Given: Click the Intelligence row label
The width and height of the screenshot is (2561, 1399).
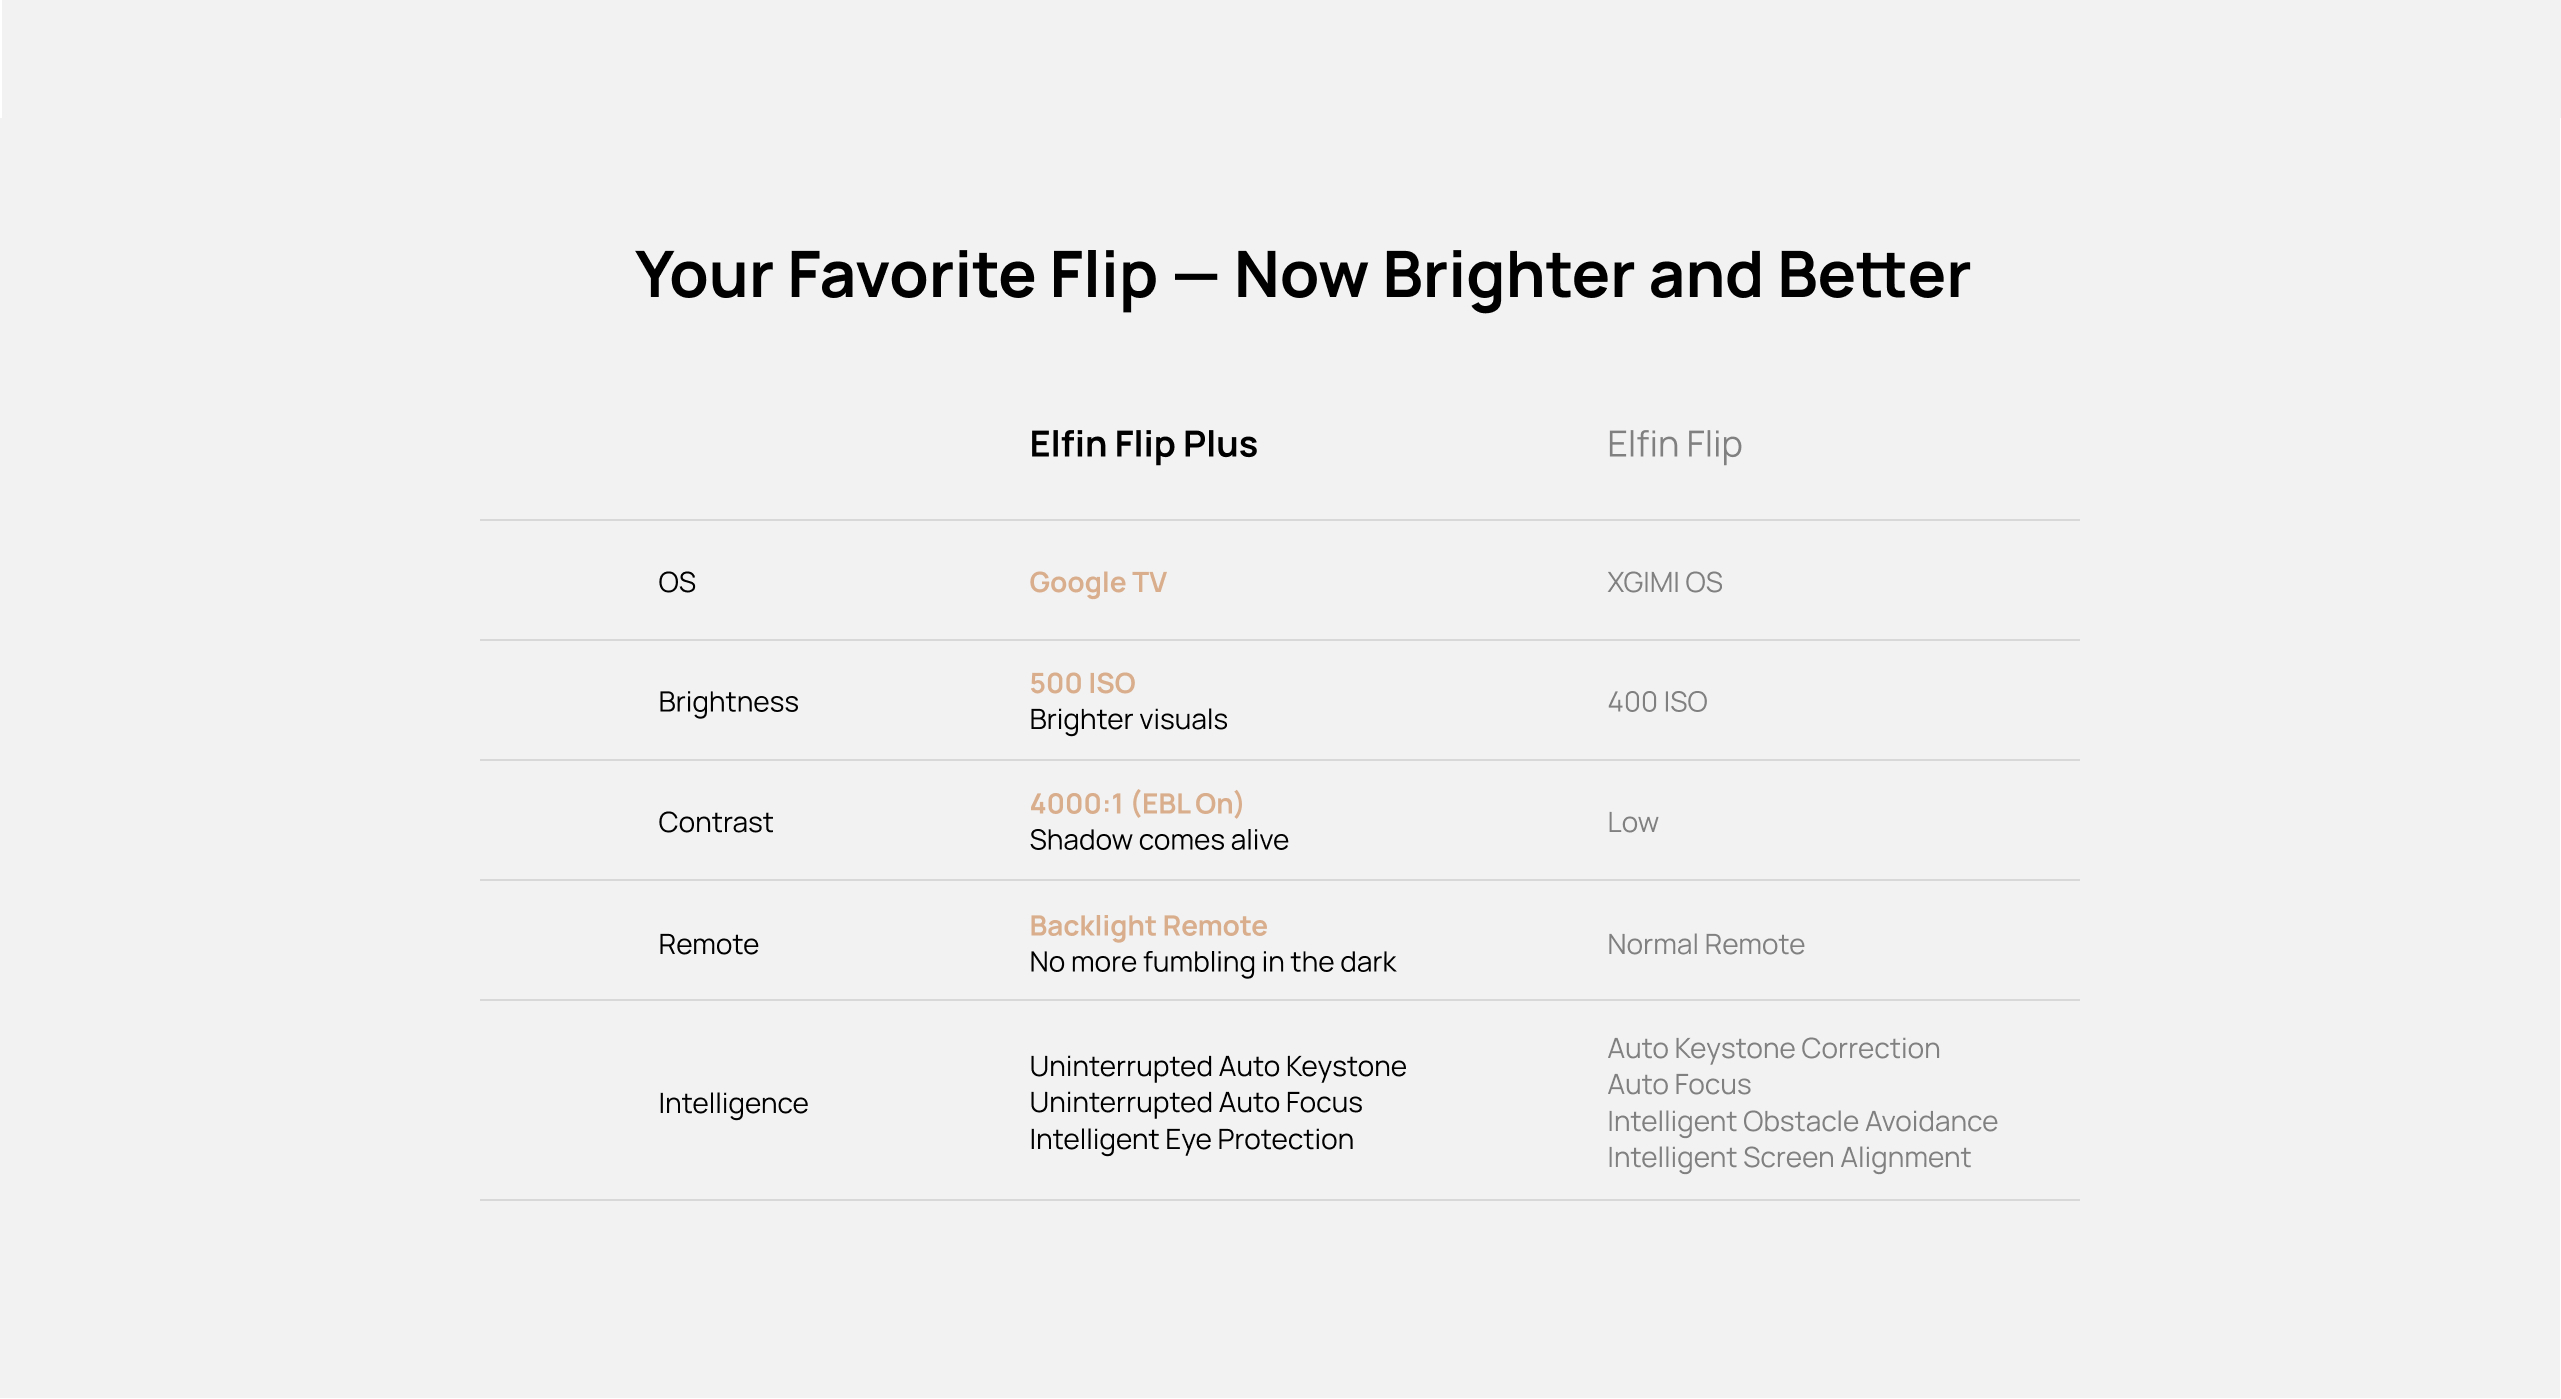Looking at the screenshot, I should (733, 1103).
